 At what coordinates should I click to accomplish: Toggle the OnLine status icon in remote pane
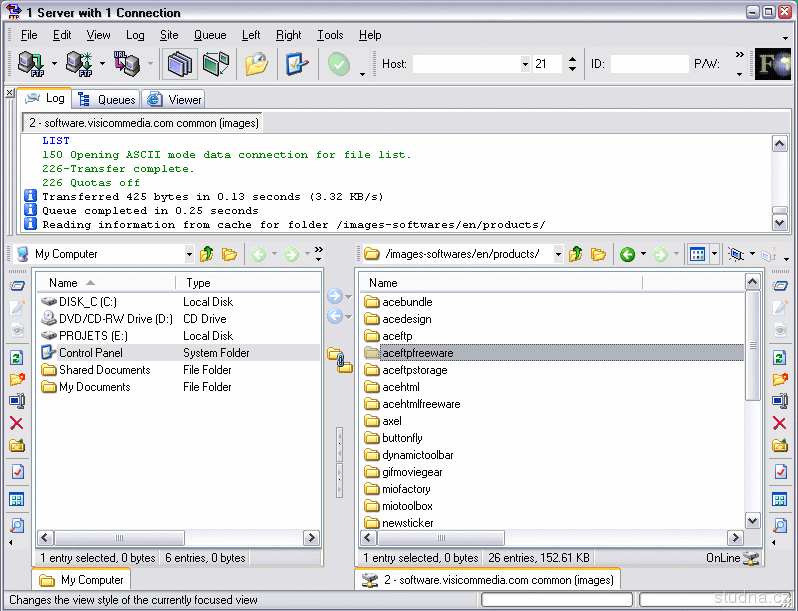point(751,558)
